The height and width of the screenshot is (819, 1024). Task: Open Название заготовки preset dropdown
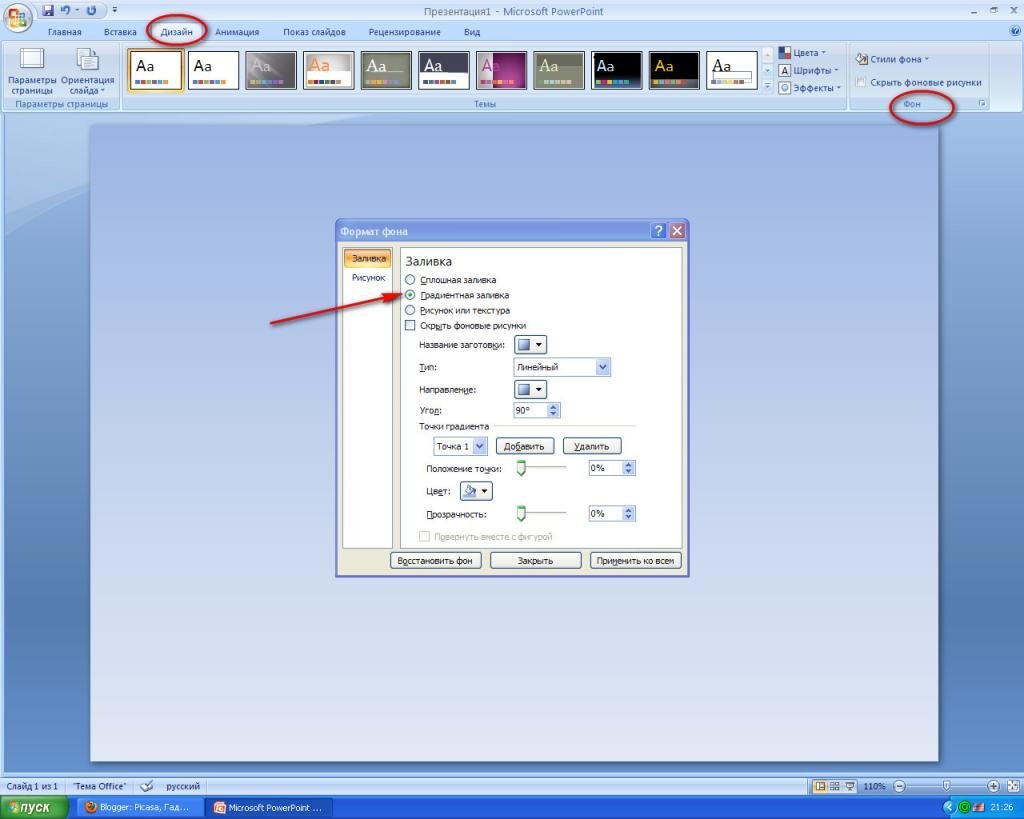(x=530, y=344)
